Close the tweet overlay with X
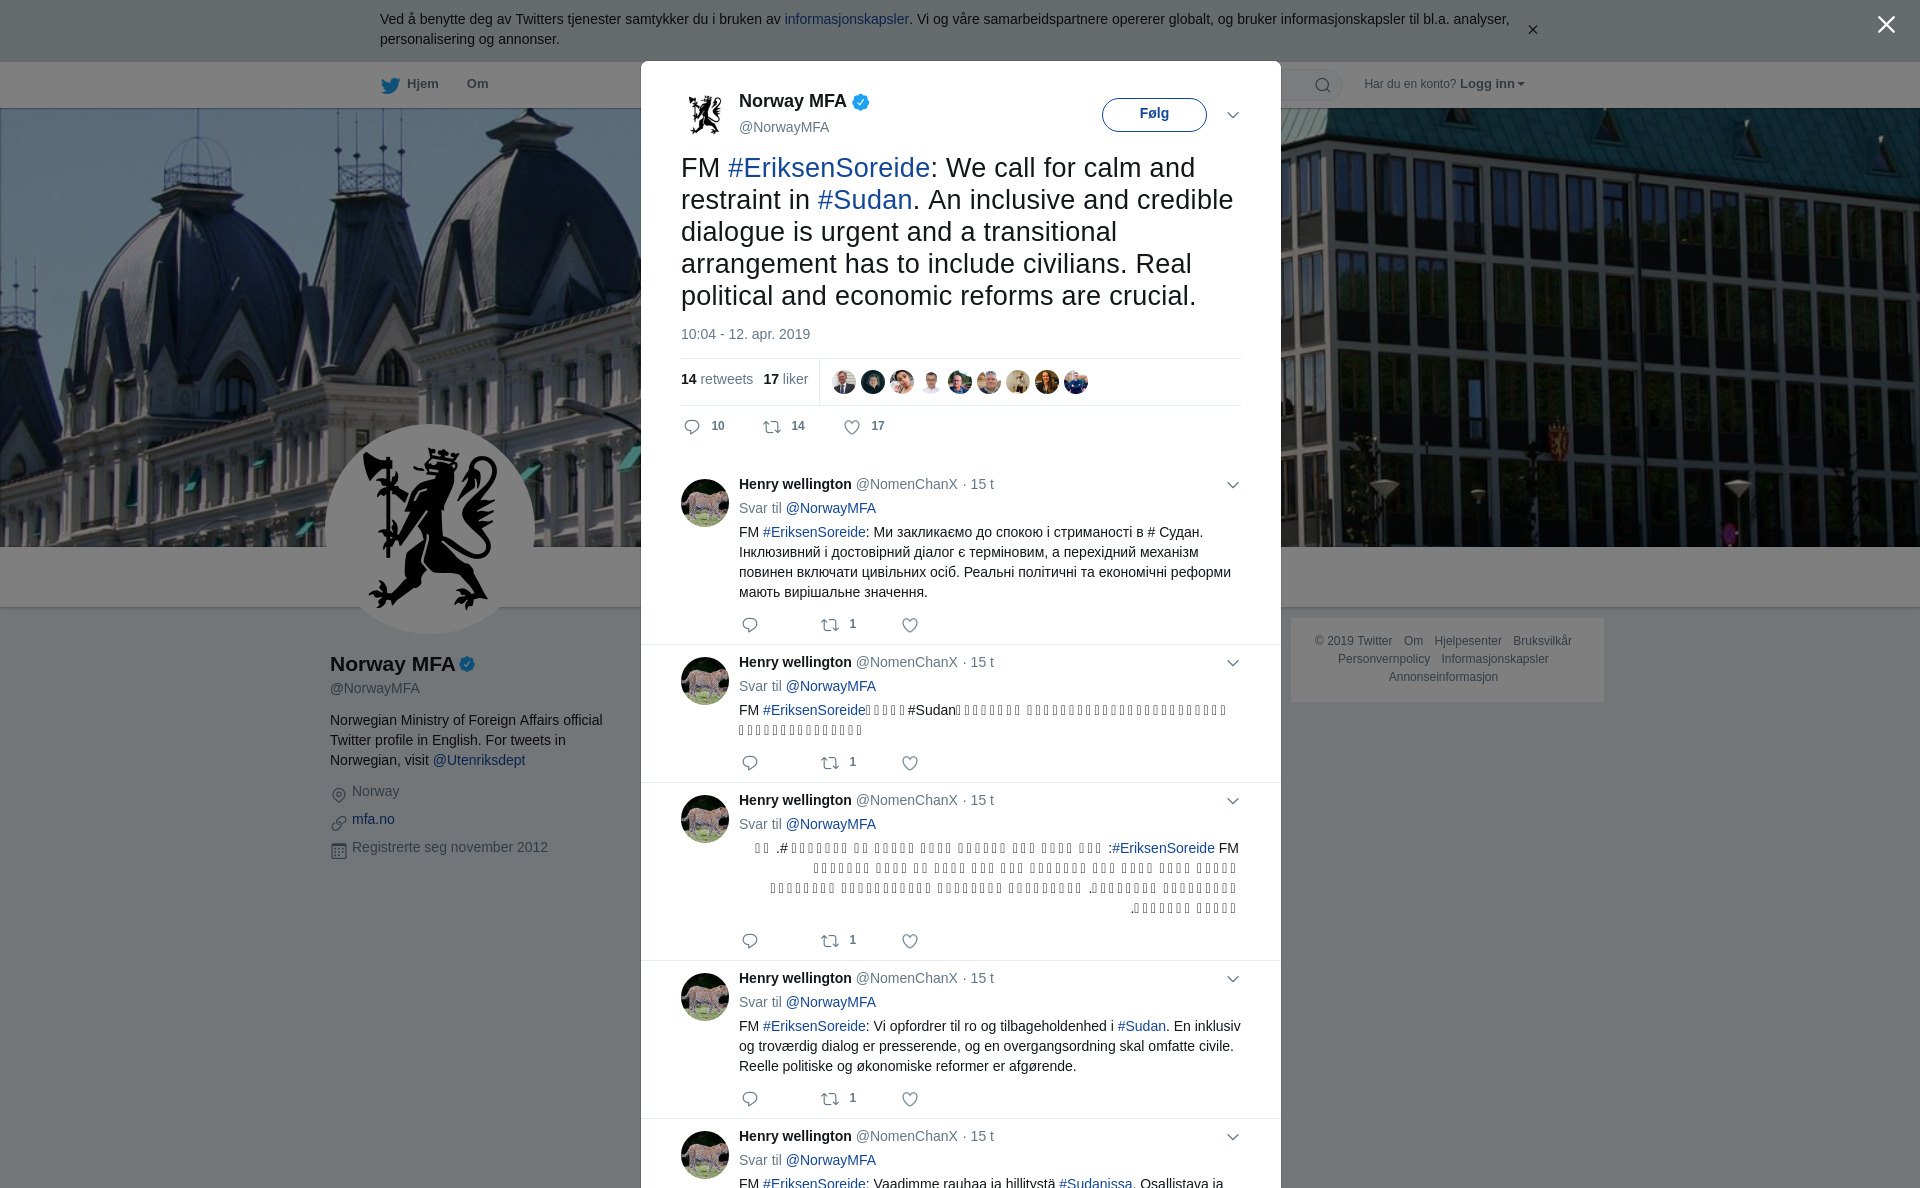 [x=1886, y=25]
